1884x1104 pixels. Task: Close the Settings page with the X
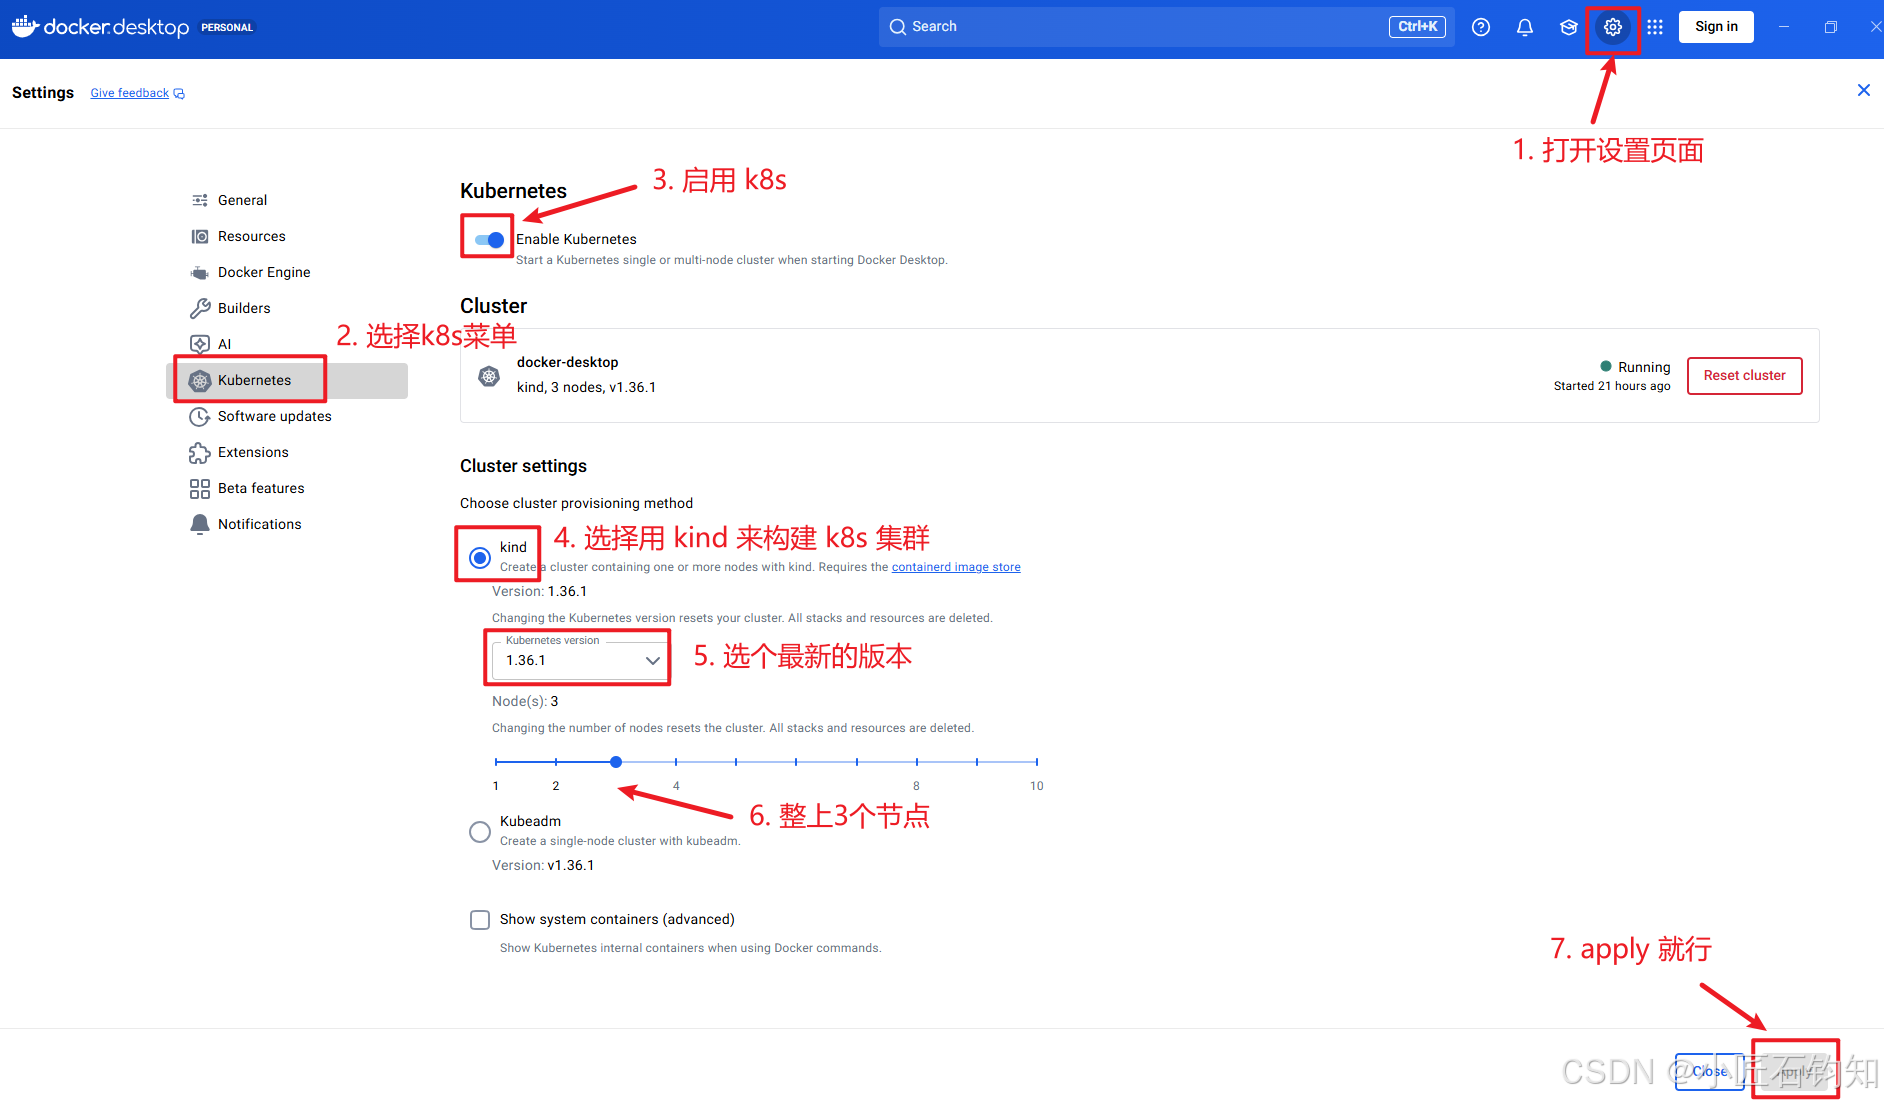point(1864,90)
